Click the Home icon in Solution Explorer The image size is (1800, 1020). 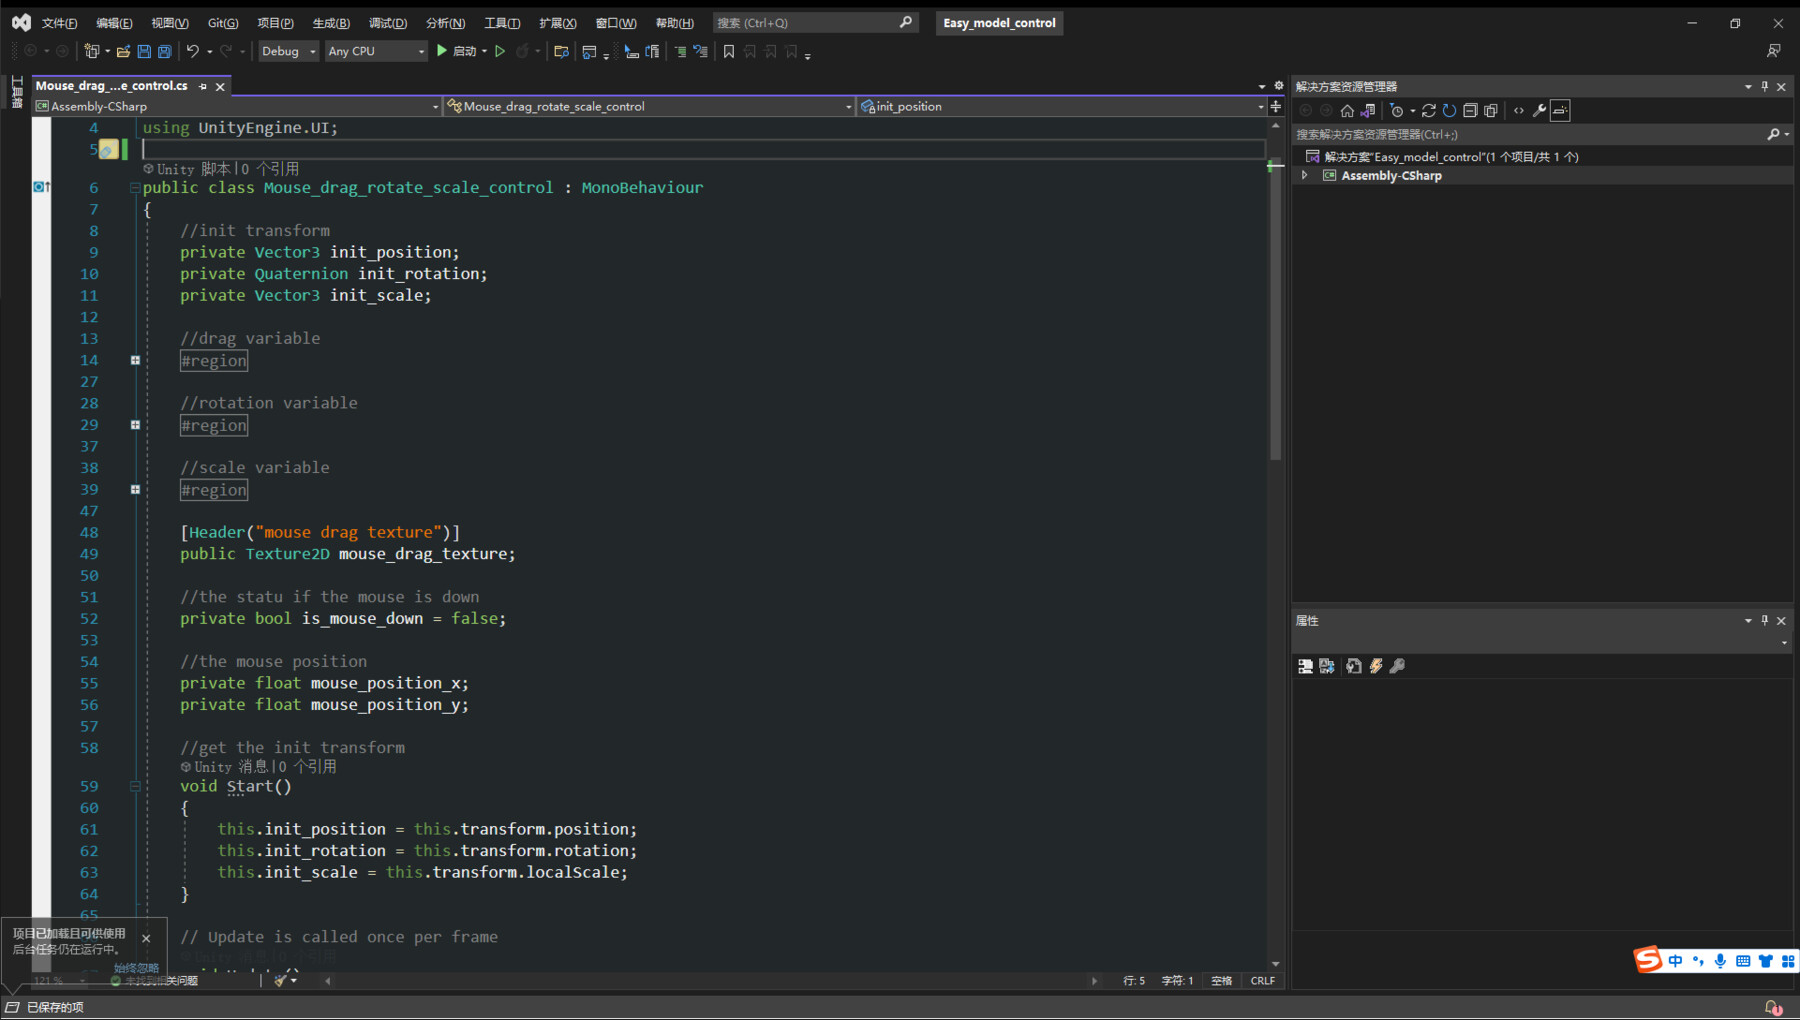1347,111
